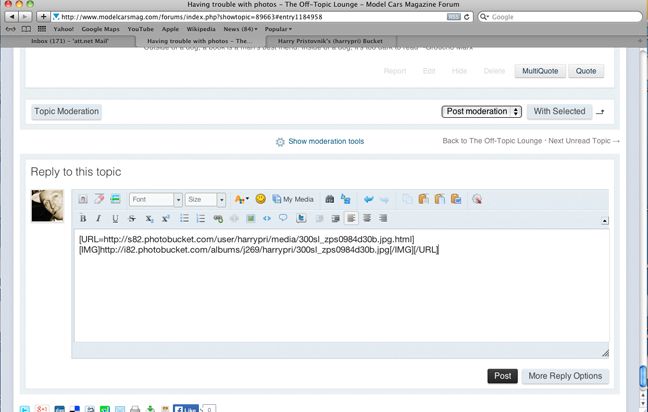The width and height of the screenshot is (648, 412).
Task: Click the binoculars find icon
Action: pyautogui.click(x=329, y=199)
